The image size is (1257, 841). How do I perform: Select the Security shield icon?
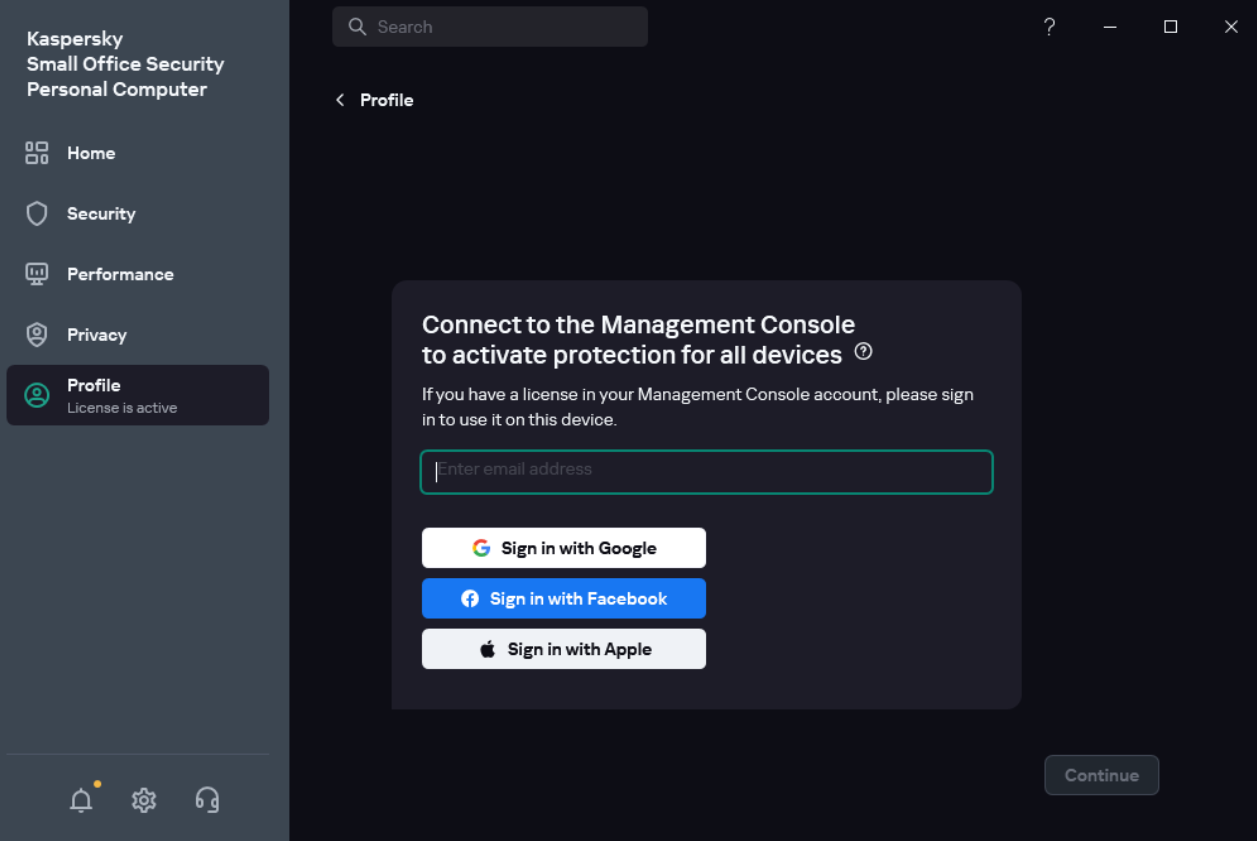point(36,213)
